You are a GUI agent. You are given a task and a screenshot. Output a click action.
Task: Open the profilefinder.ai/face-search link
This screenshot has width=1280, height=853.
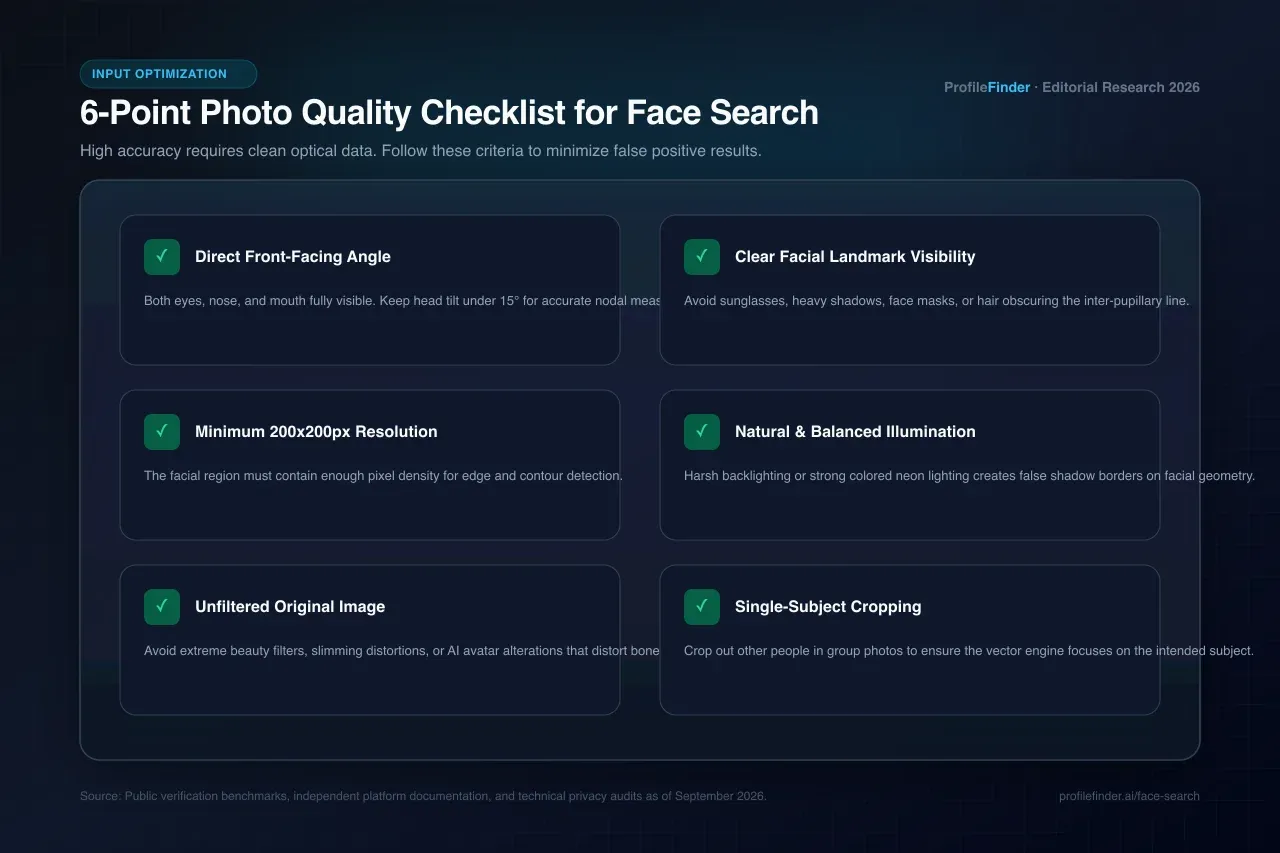pos(1129,796)
